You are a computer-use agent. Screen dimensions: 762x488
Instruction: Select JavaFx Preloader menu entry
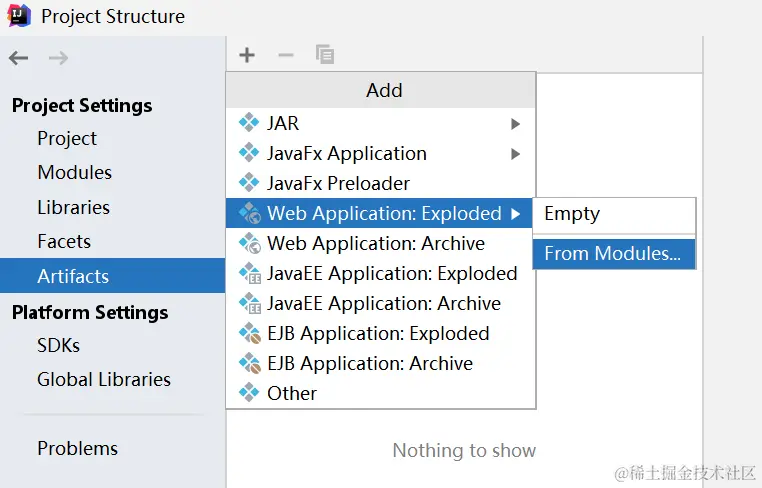pos(381,183)
